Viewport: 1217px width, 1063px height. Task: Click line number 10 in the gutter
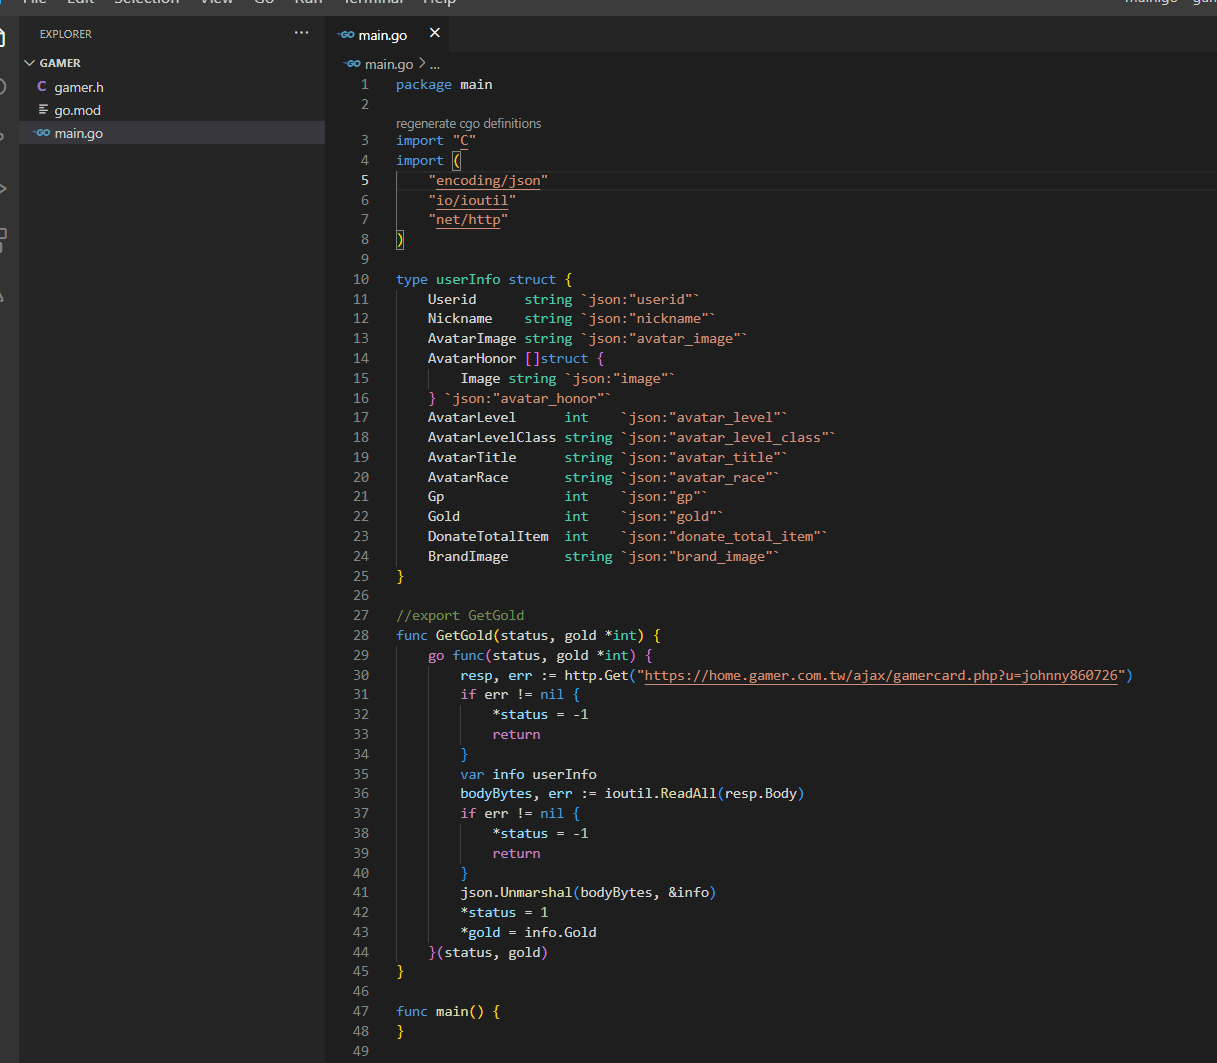point(361,280)
